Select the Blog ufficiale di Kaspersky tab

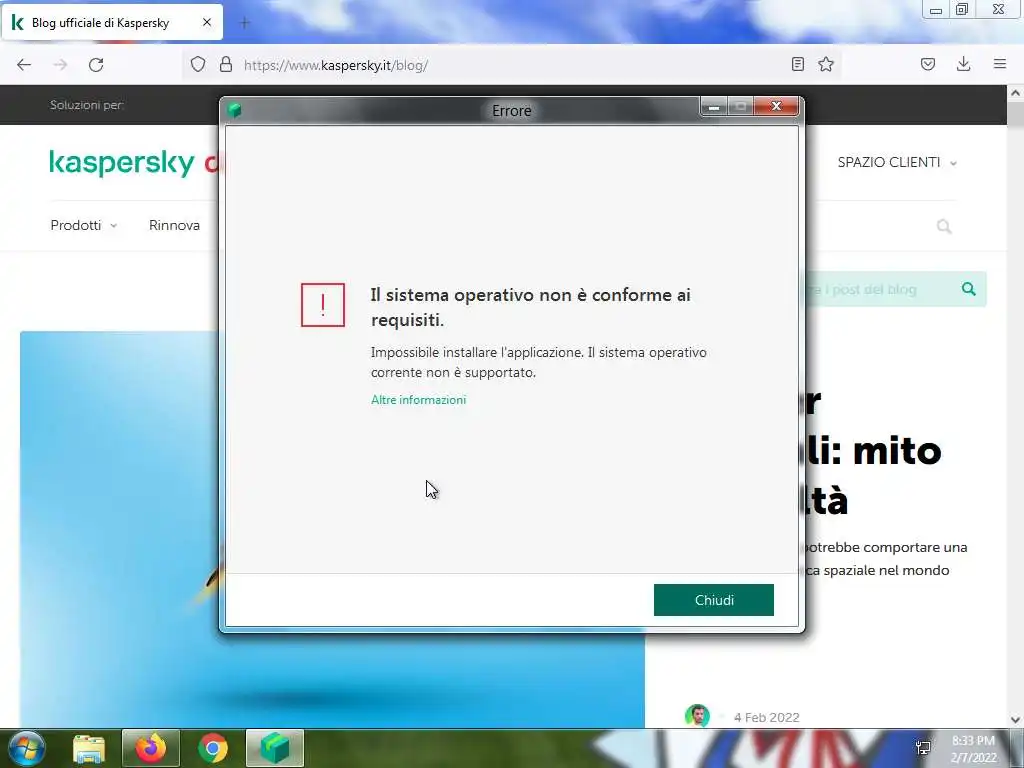tap(112, 22)
